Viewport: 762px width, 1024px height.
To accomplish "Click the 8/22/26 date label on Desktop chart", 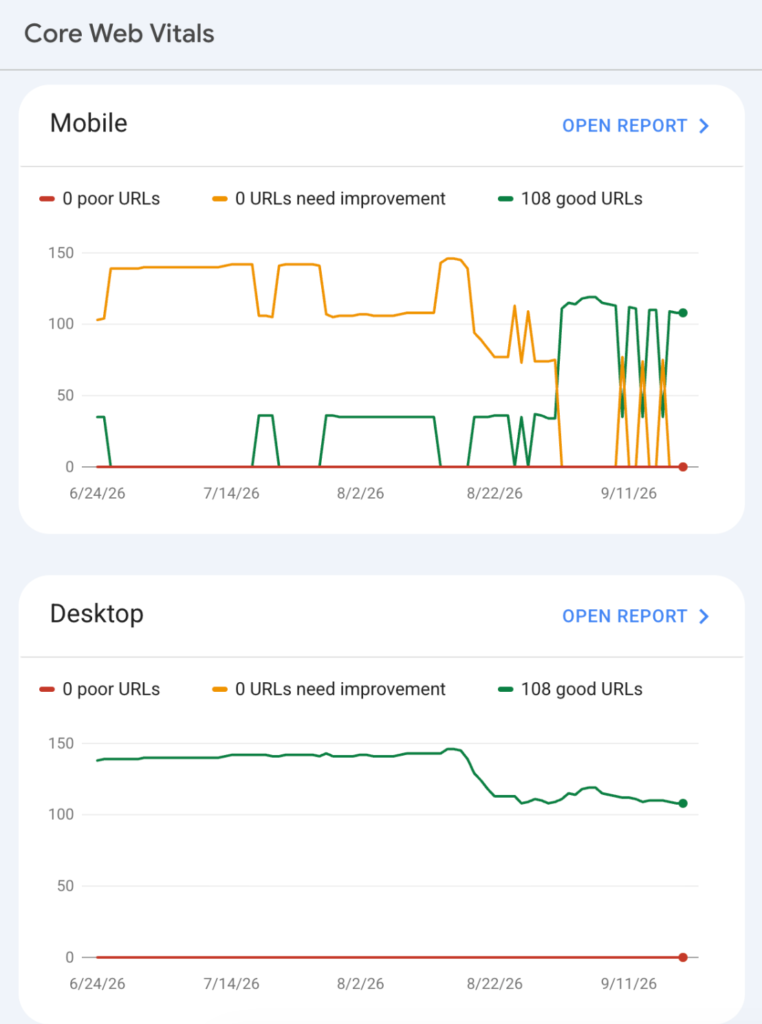I will [x=494, y=984].
